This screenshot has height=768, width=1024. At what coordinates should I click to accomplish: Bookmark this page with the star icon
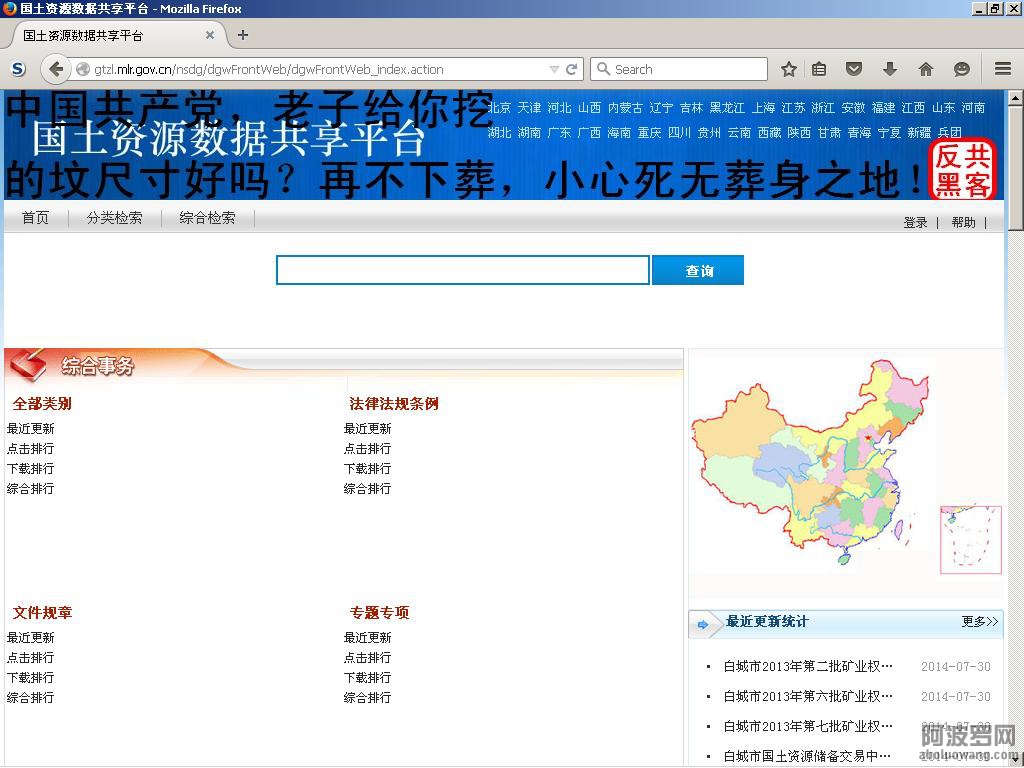(789, 69)
